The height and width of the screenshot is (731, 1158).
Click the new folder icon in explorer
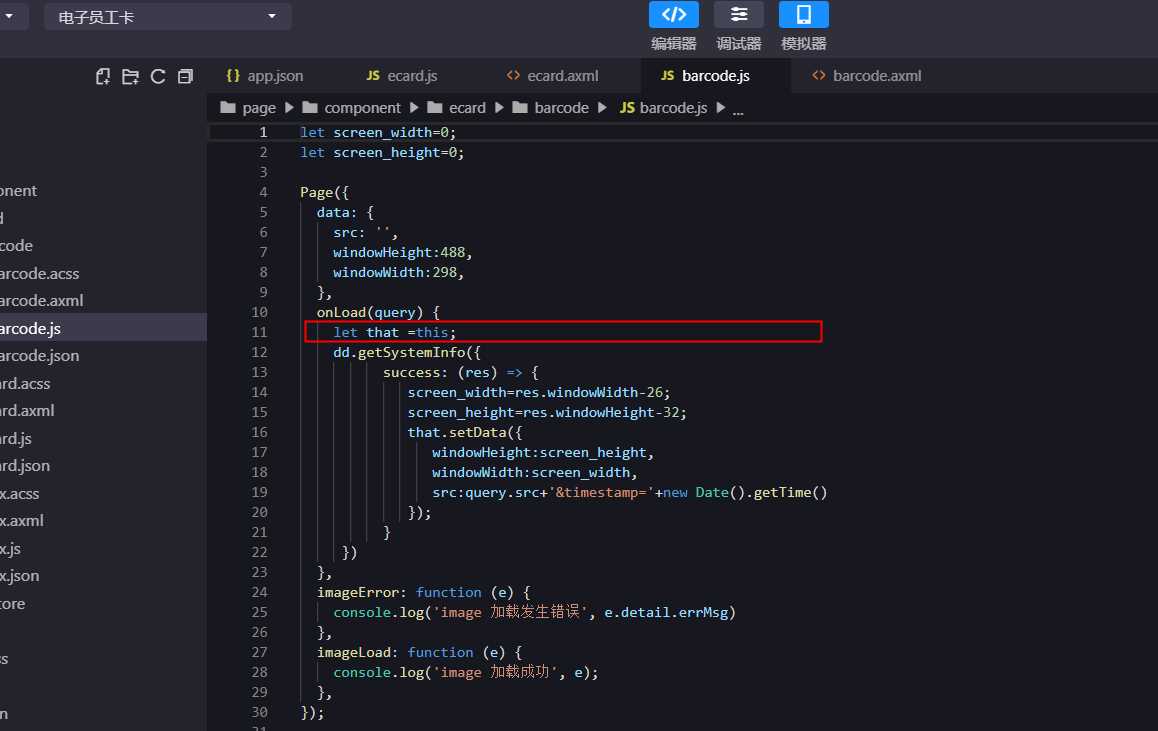click(x=130, y=76)
